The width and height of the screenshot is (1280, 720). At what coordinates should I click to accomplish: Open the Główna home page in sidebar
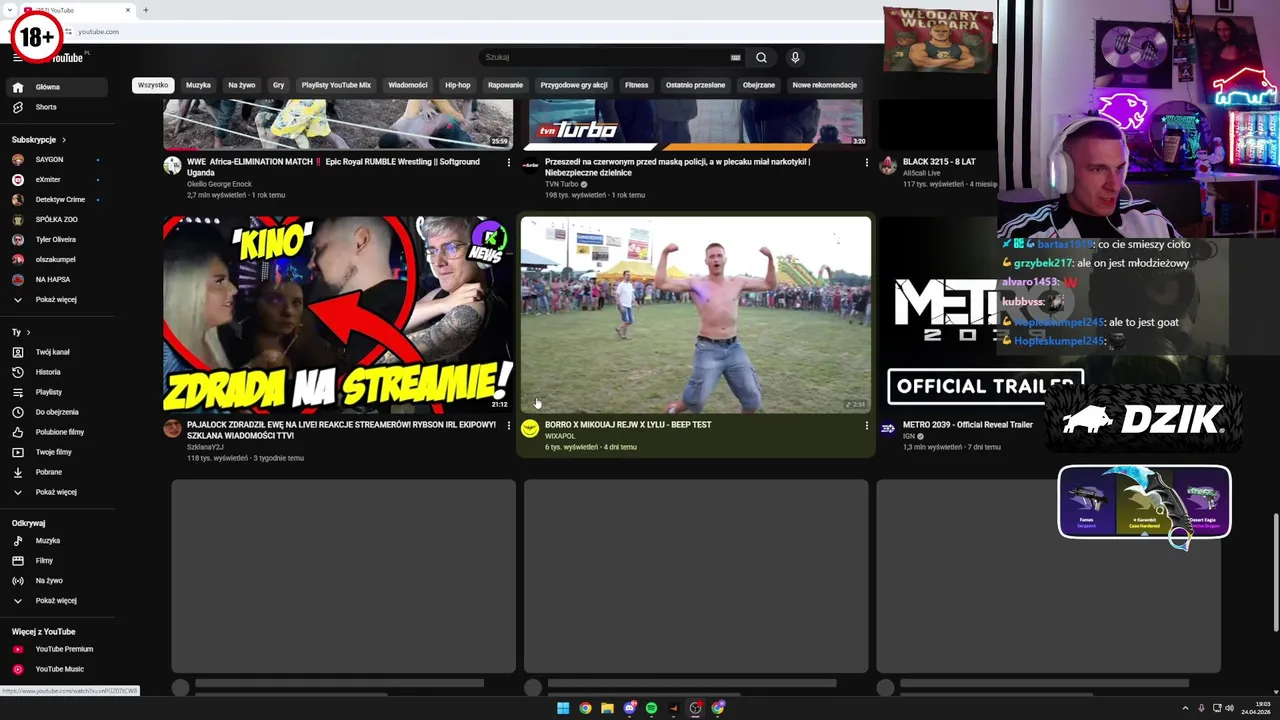[56, 87]
